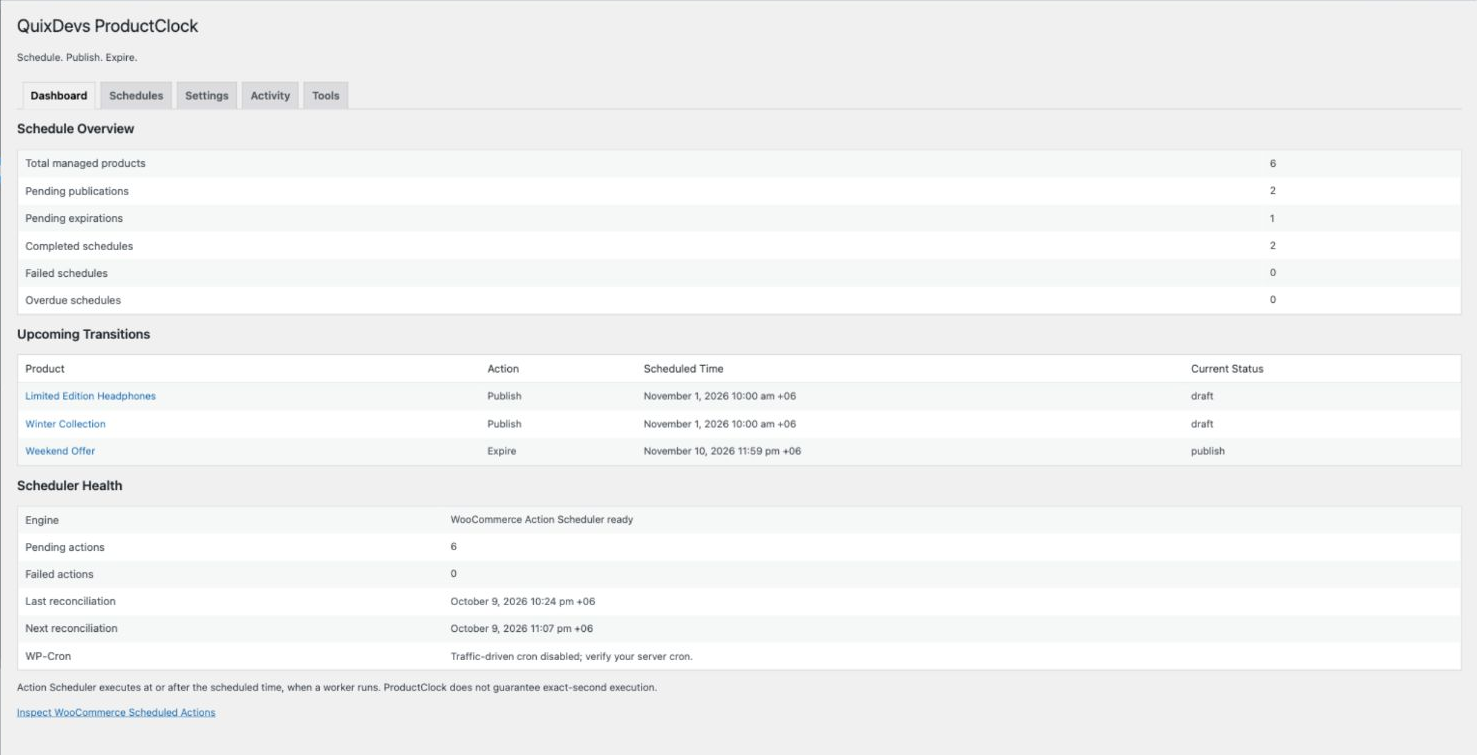Open the Winter Collection product link
1477x755 pixels.
pyautogui.click(x=65, y=424)
